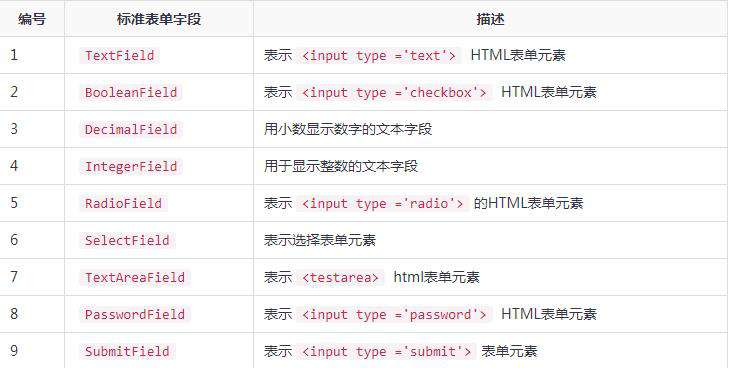Viewport: 729px width, 368px height.
Task: Click description 用小数显示数字的文本字段
Action: 348,129
